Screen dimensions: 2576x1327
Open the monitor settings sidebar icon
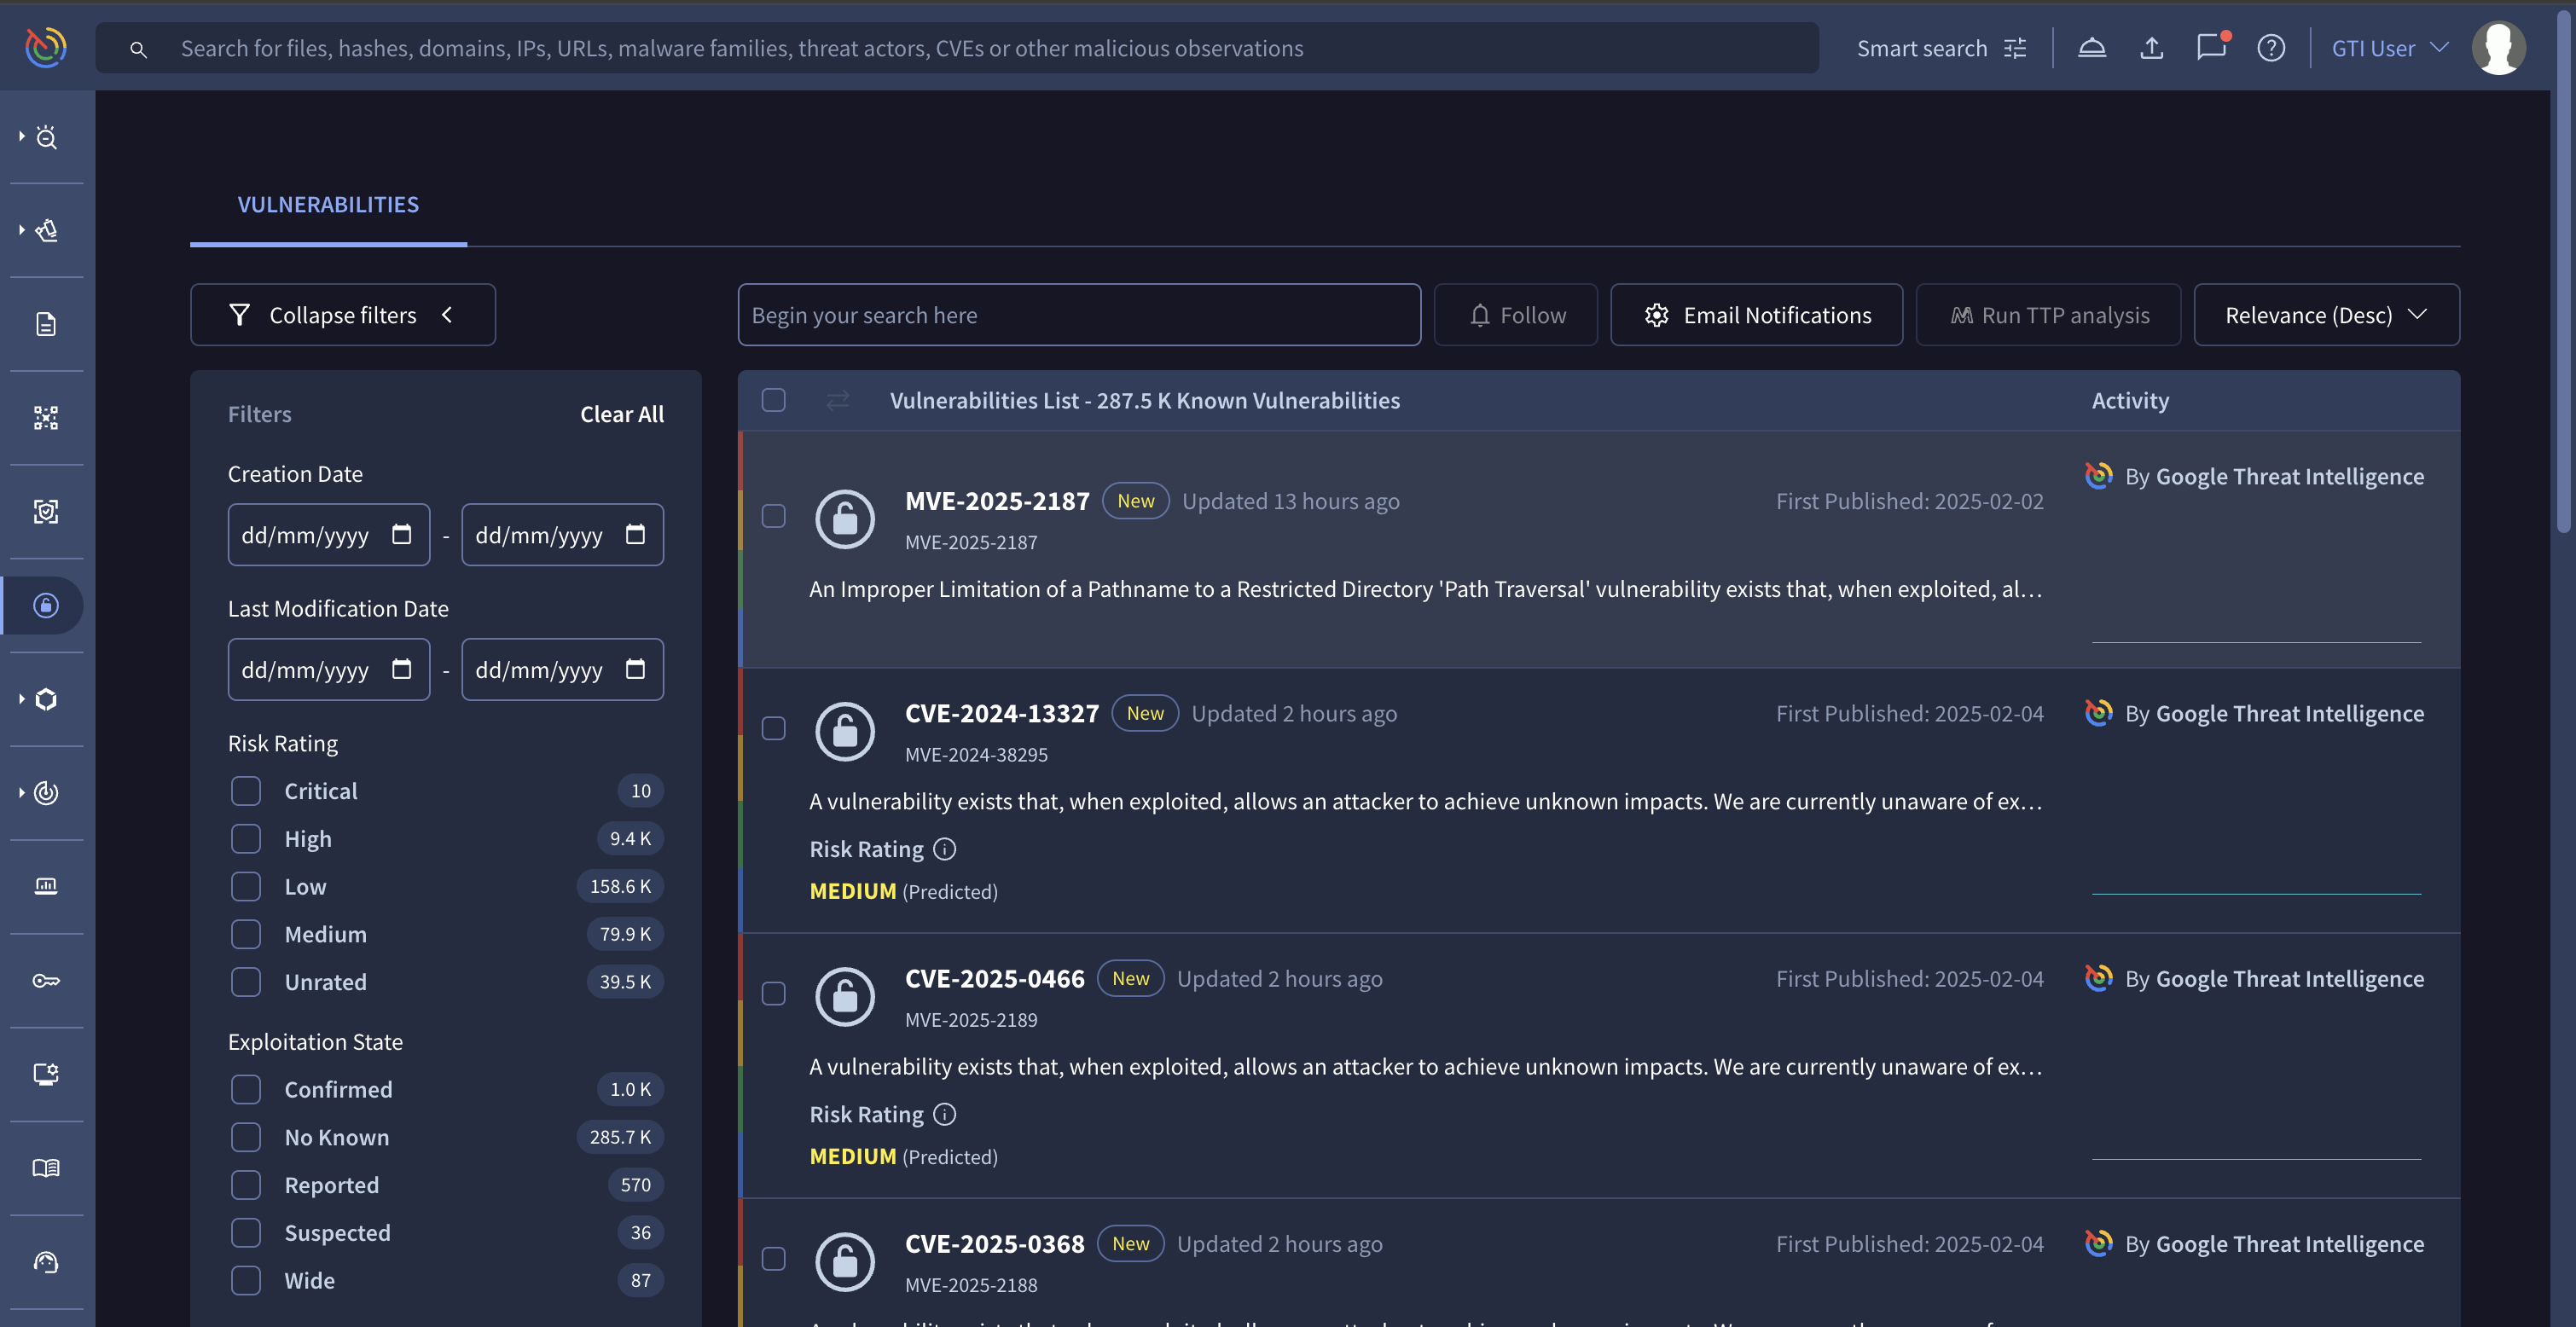(x=46, y=1074)
